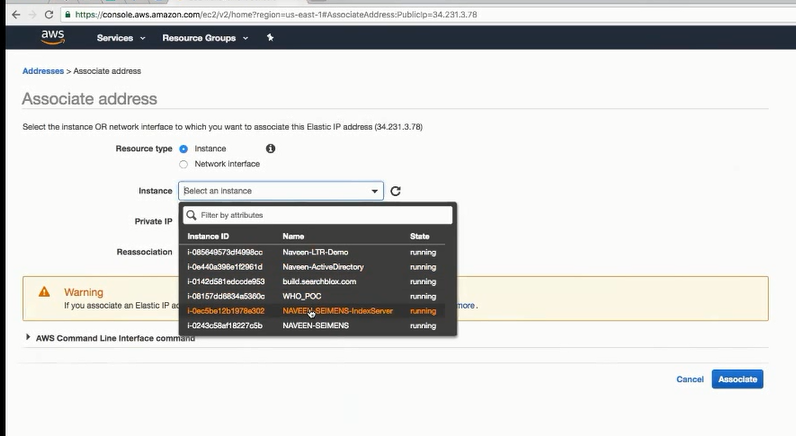
Task: Click the AWS logo home icon
Action: (53, 37)
